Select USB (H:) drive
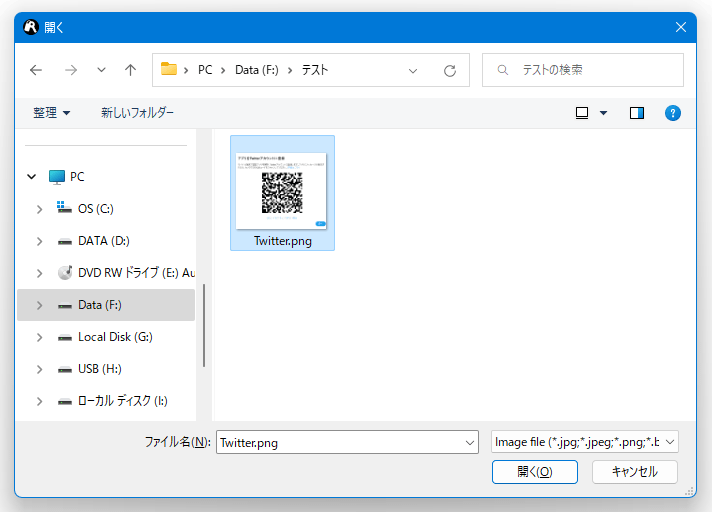Image resolution: width=712 pixels, height=512 pixels. coord(99,369)
